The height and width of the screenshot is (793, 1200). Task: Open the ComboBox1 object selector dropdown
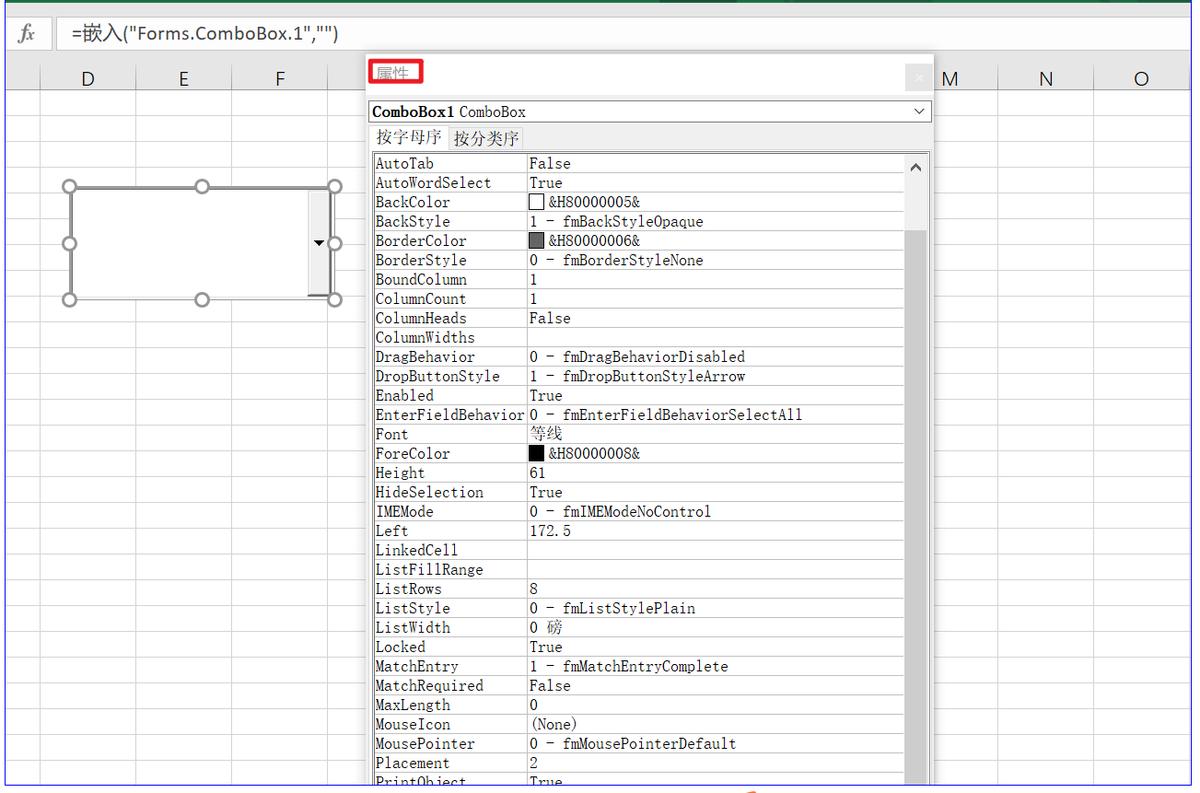pyautogui.click(x=920, y=112)
